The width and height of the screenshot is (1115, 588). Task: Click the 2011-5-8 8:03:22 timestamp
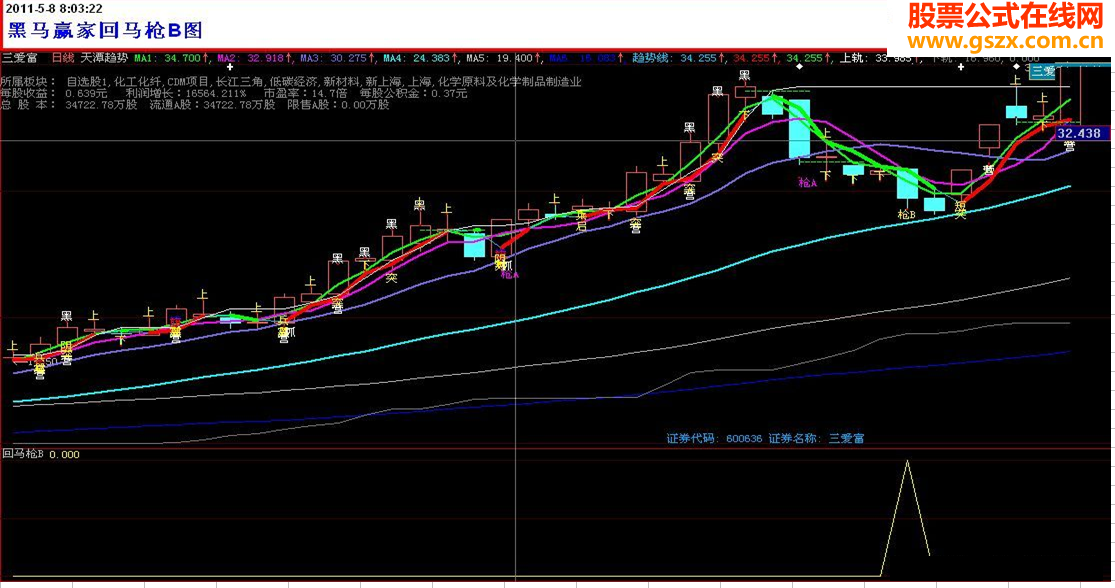pyautogui.click(x=54, y=9)
